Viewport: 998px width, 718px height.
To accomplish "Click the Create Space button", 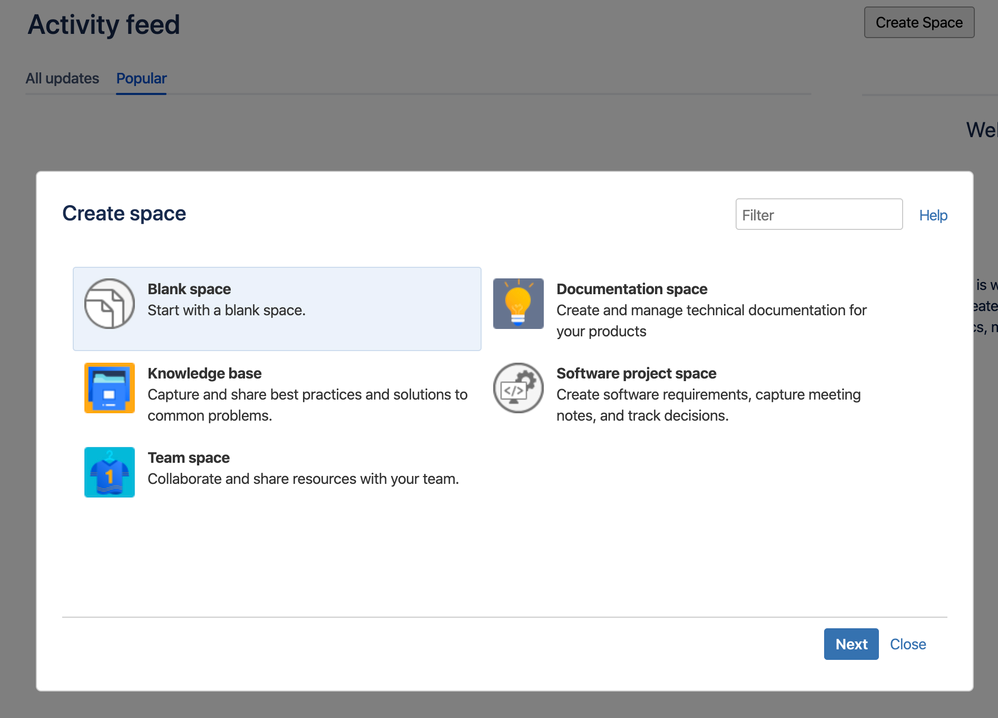I will [918, 23].
